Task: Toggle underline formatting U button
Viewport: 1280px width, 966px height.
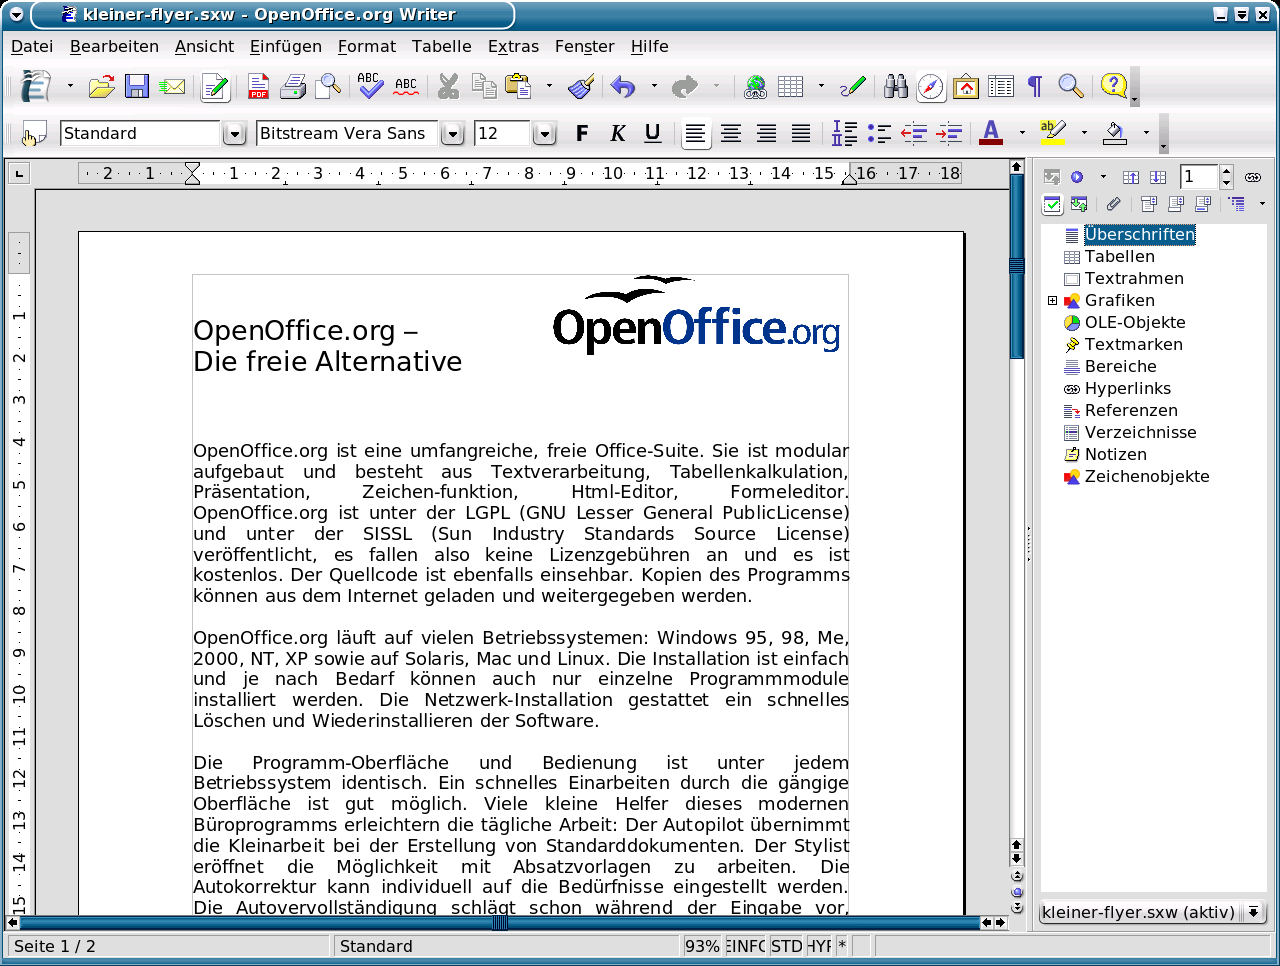Action: [x=653, y=134]
